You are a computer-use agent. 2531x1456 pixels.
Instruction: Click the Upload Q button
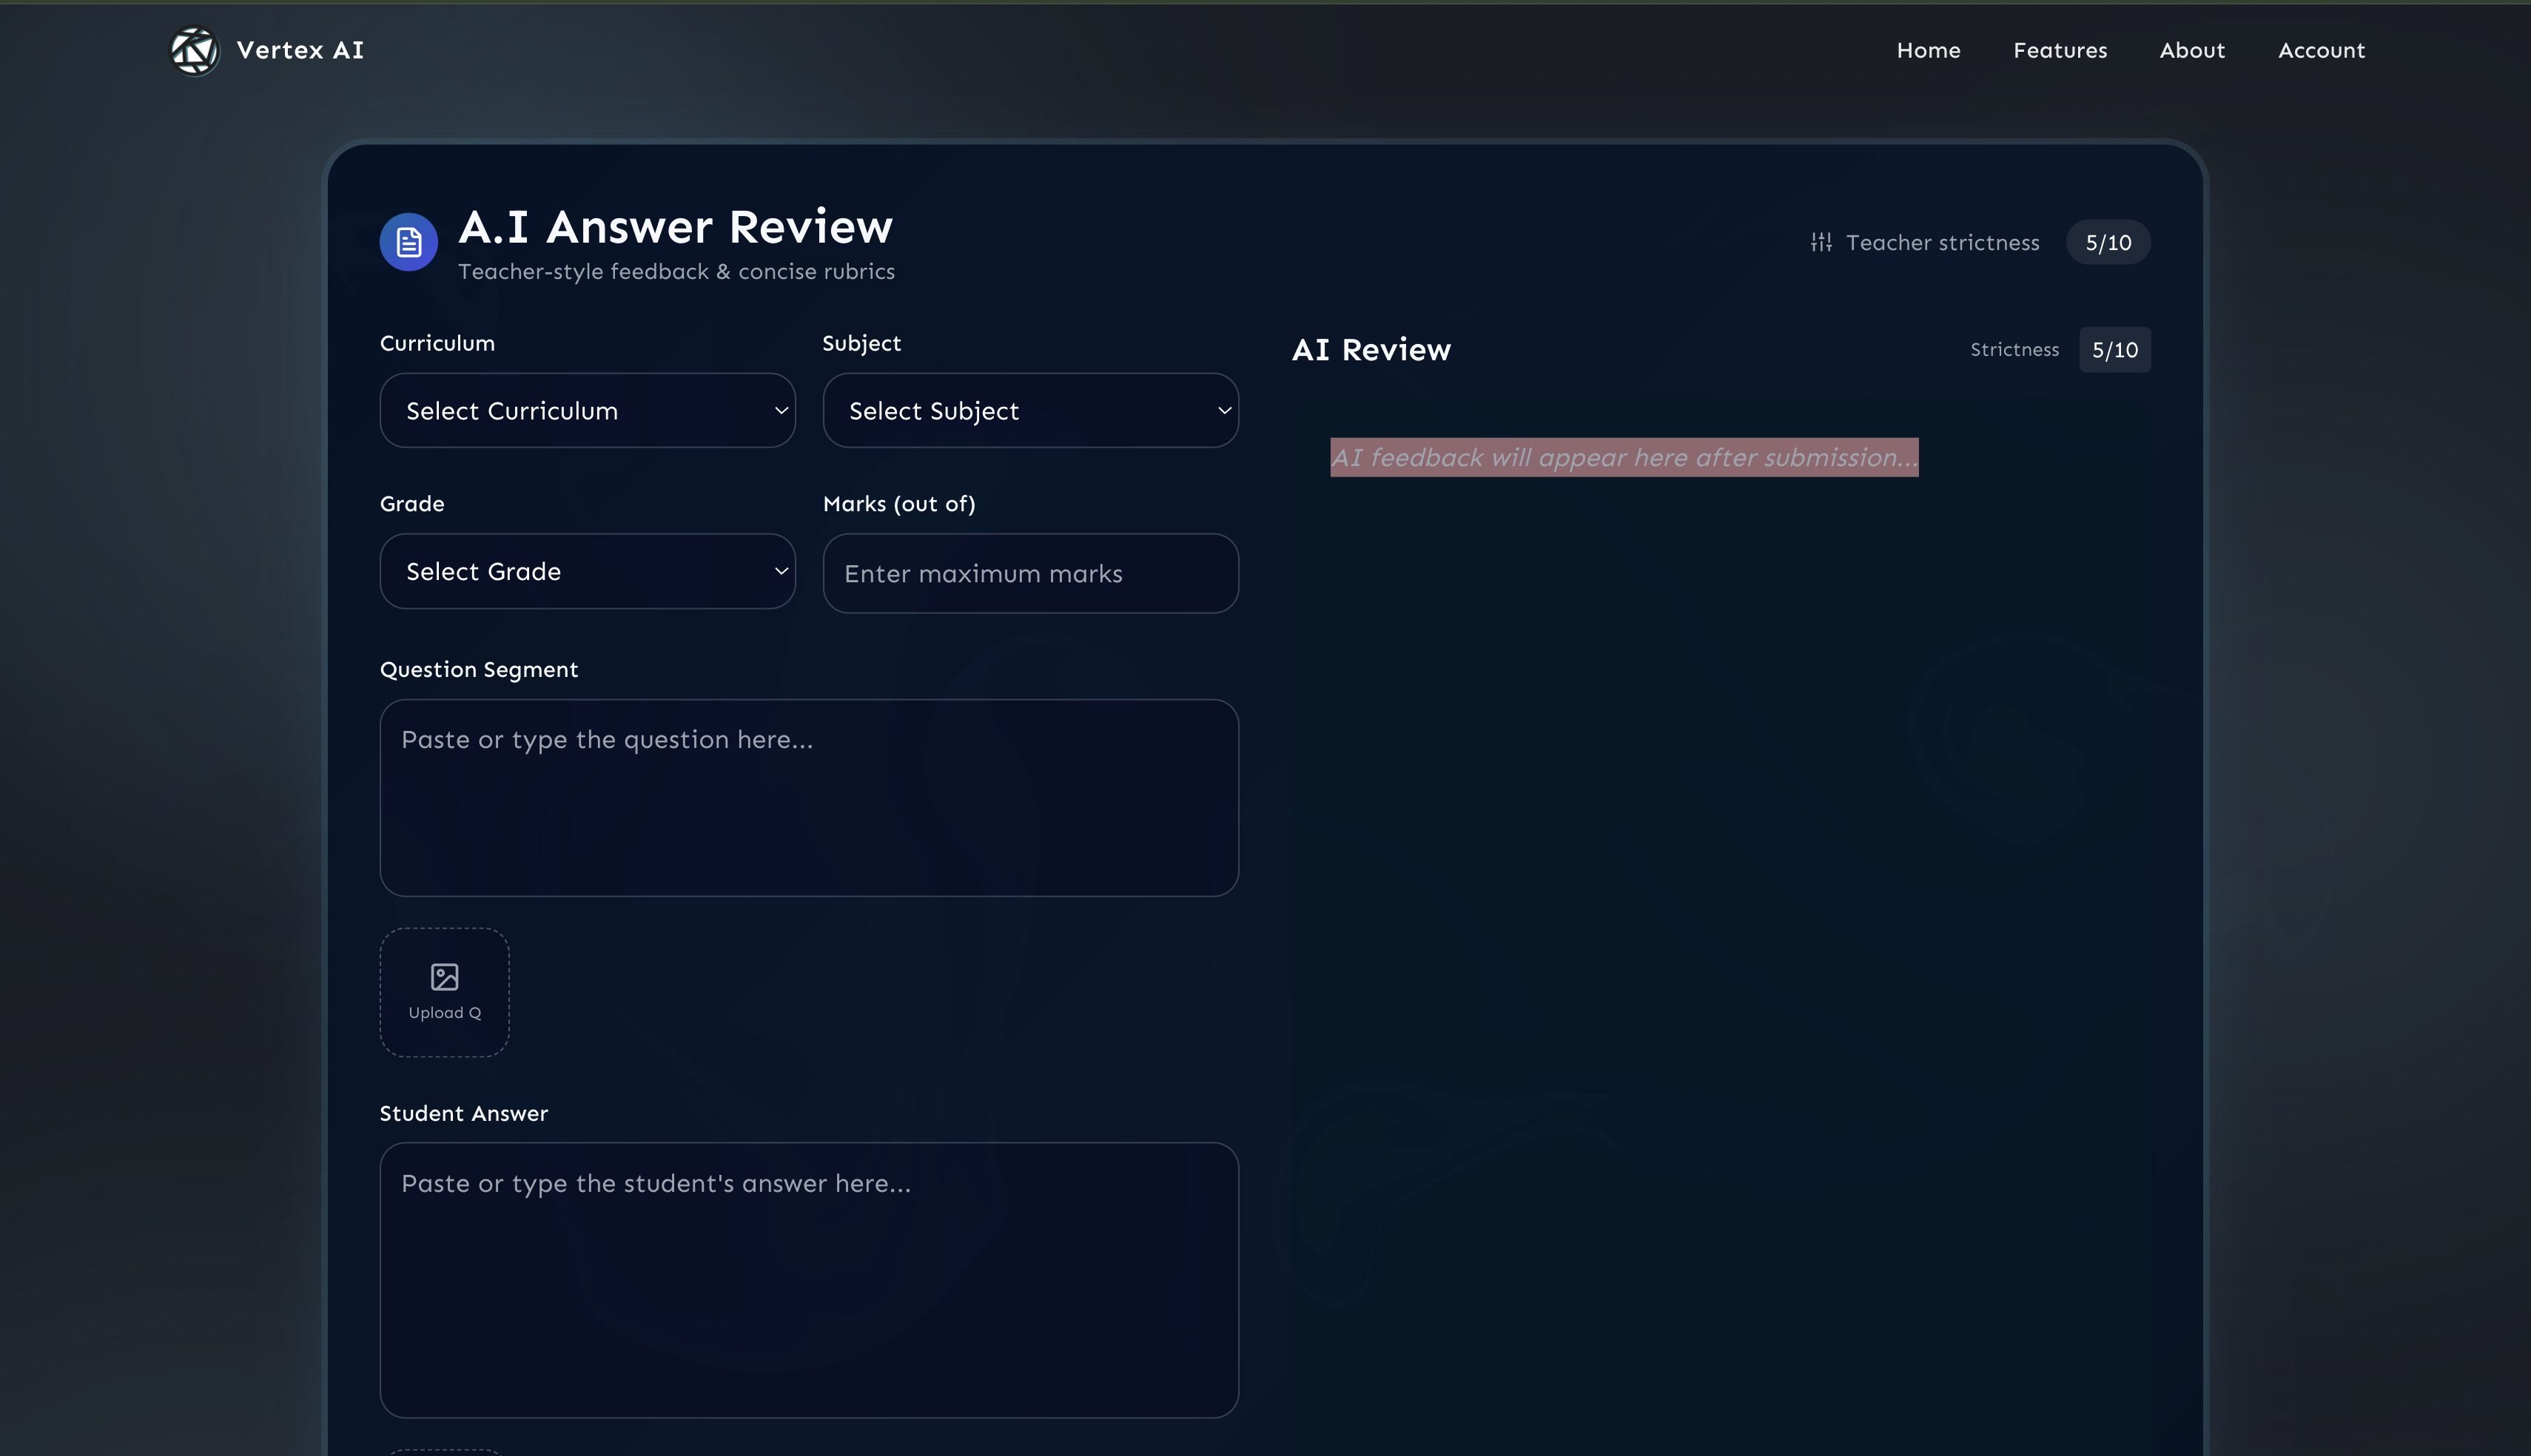pos(443,991)
